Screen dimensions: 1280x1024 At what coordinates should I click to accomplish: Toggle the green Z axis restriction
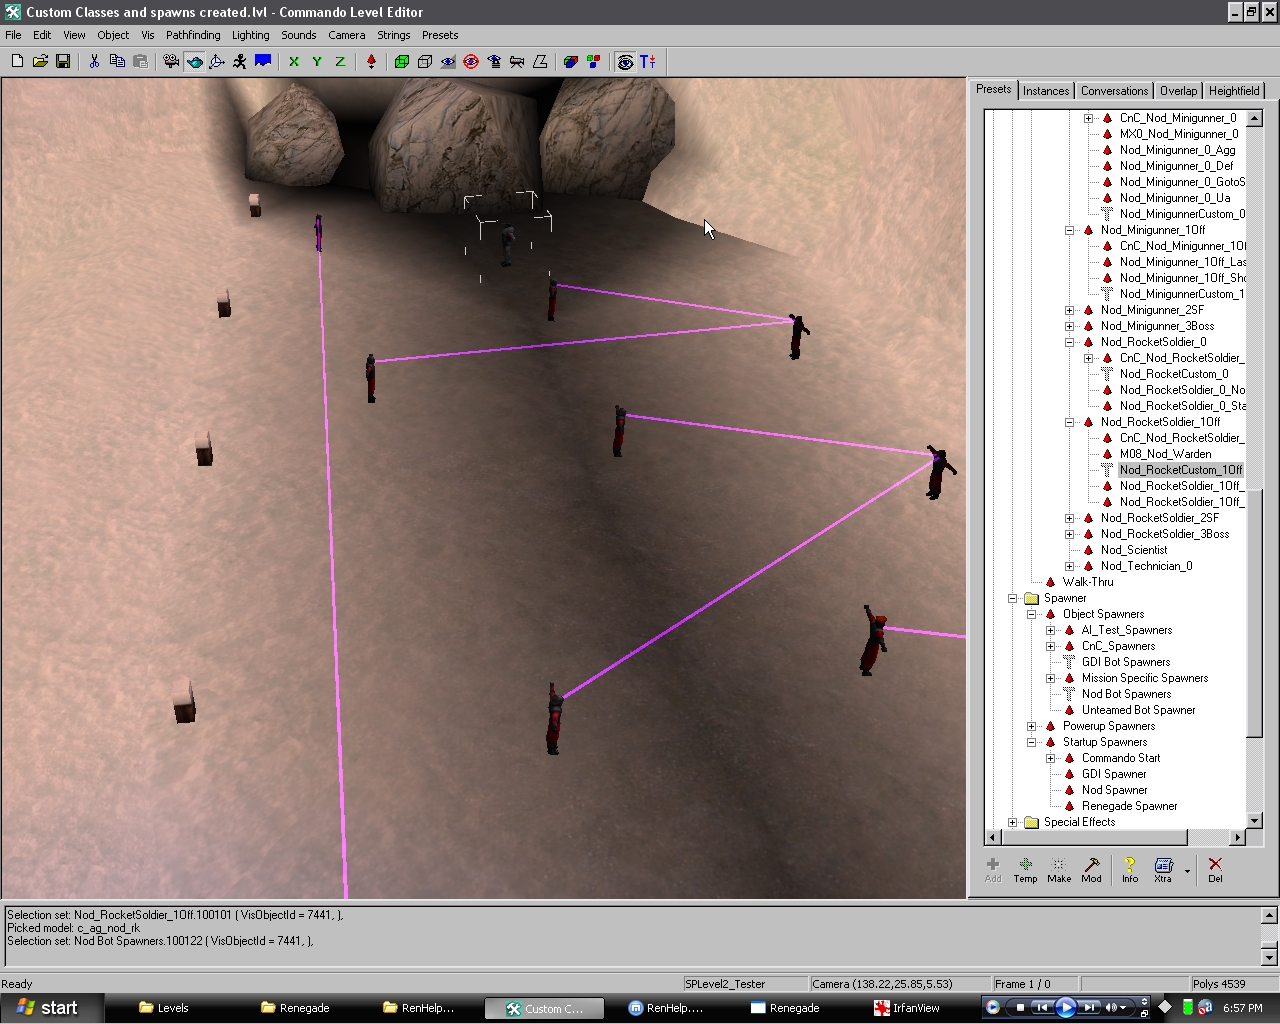(x=340, y=62)
